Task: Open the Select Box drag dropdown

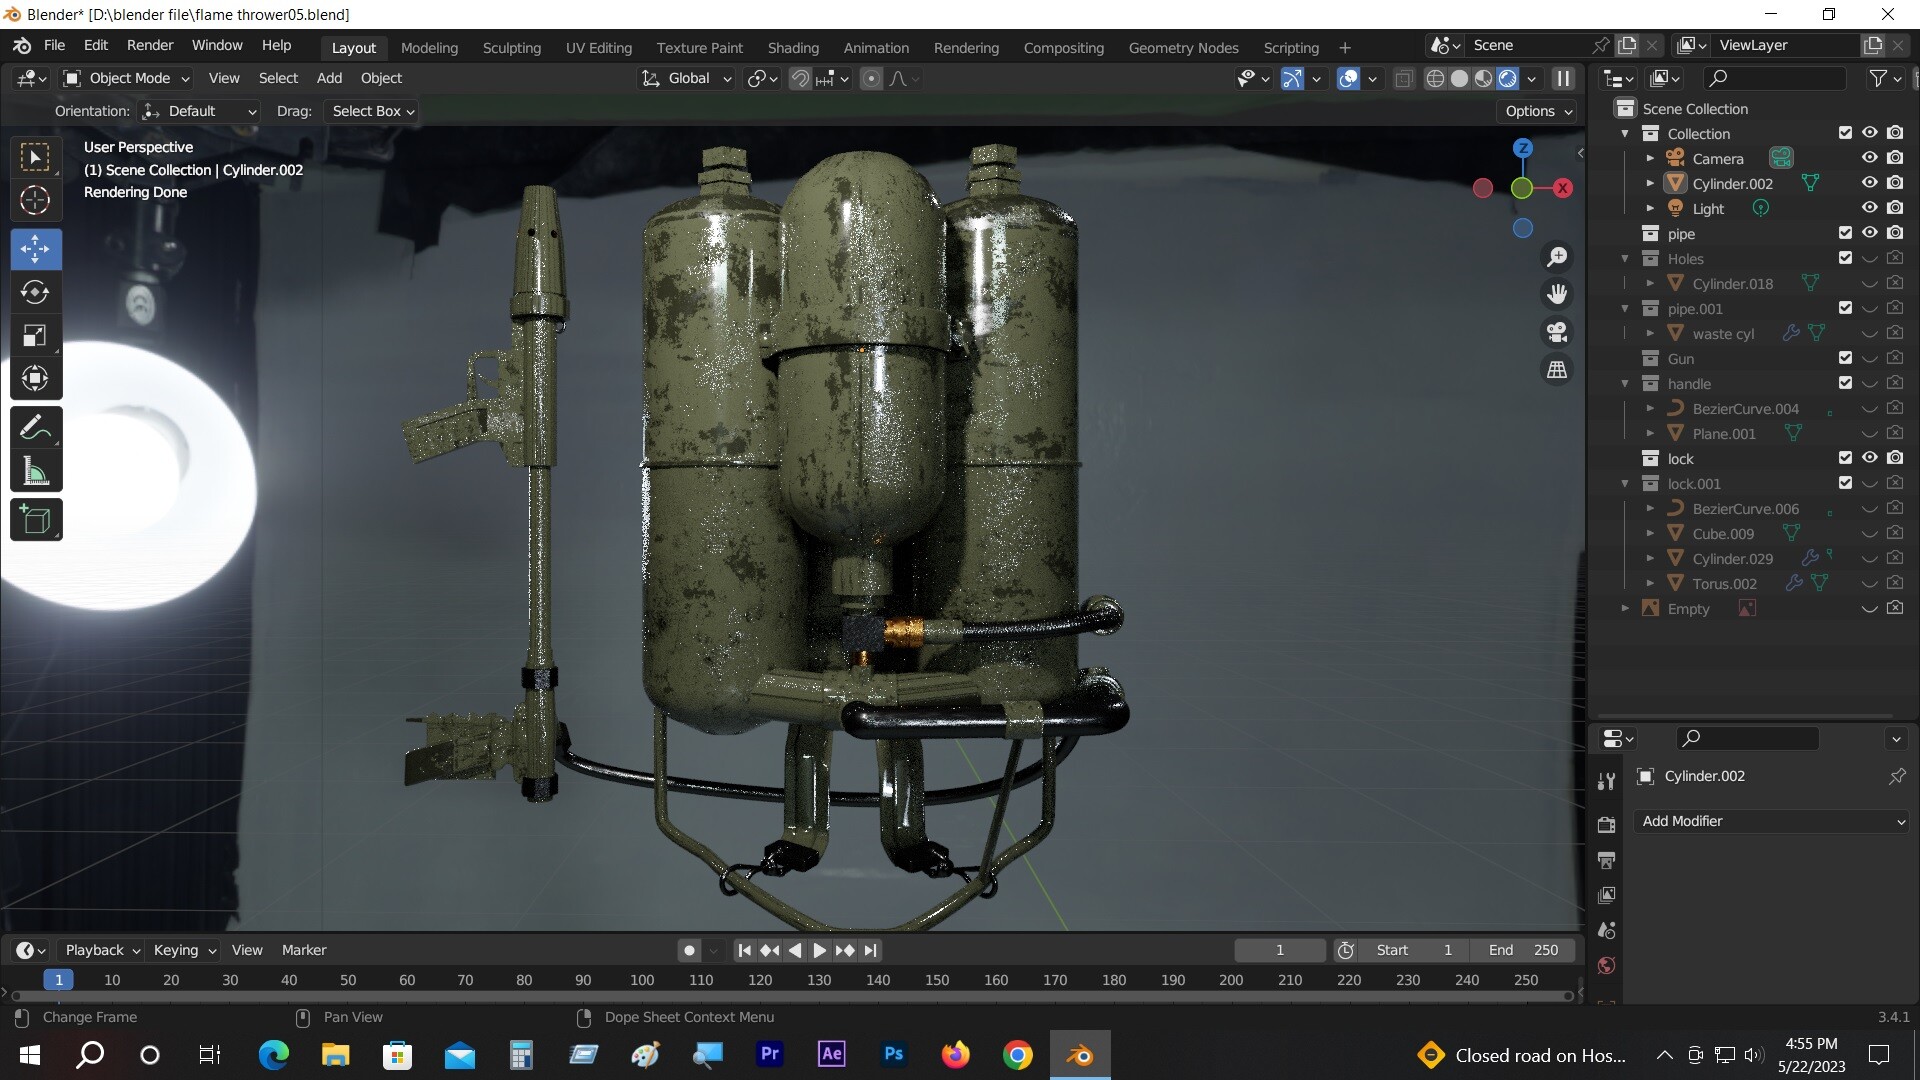Action: [370, 111]
